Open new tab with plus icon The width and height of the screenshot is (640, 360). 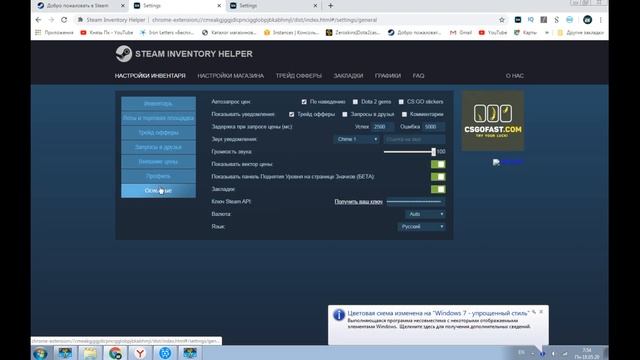[331, 6]
